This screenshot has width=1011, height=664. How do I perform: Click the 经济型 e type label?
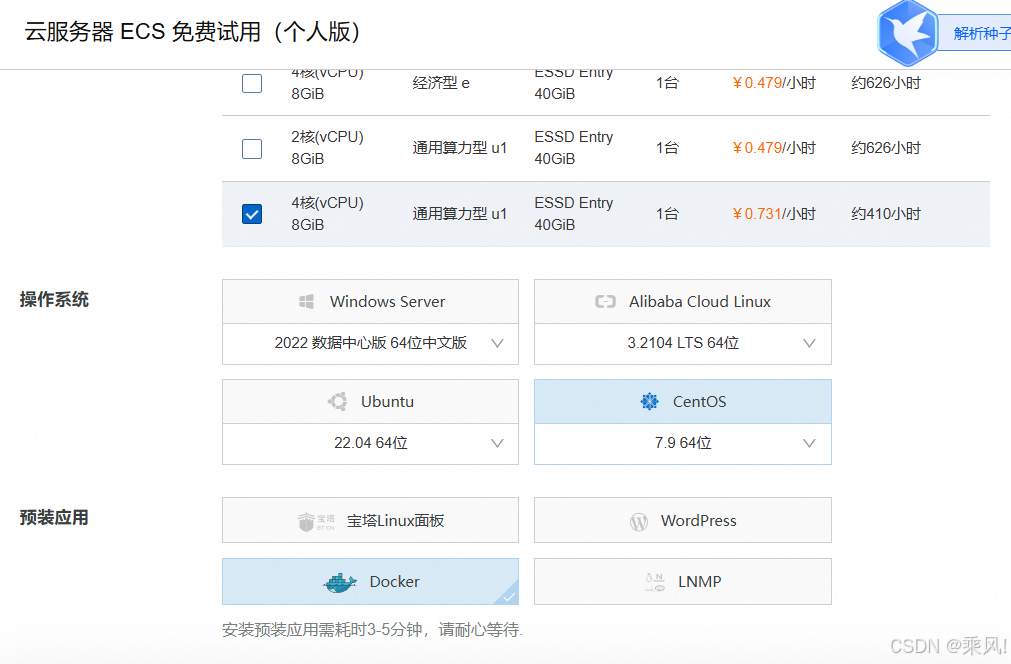441,83
